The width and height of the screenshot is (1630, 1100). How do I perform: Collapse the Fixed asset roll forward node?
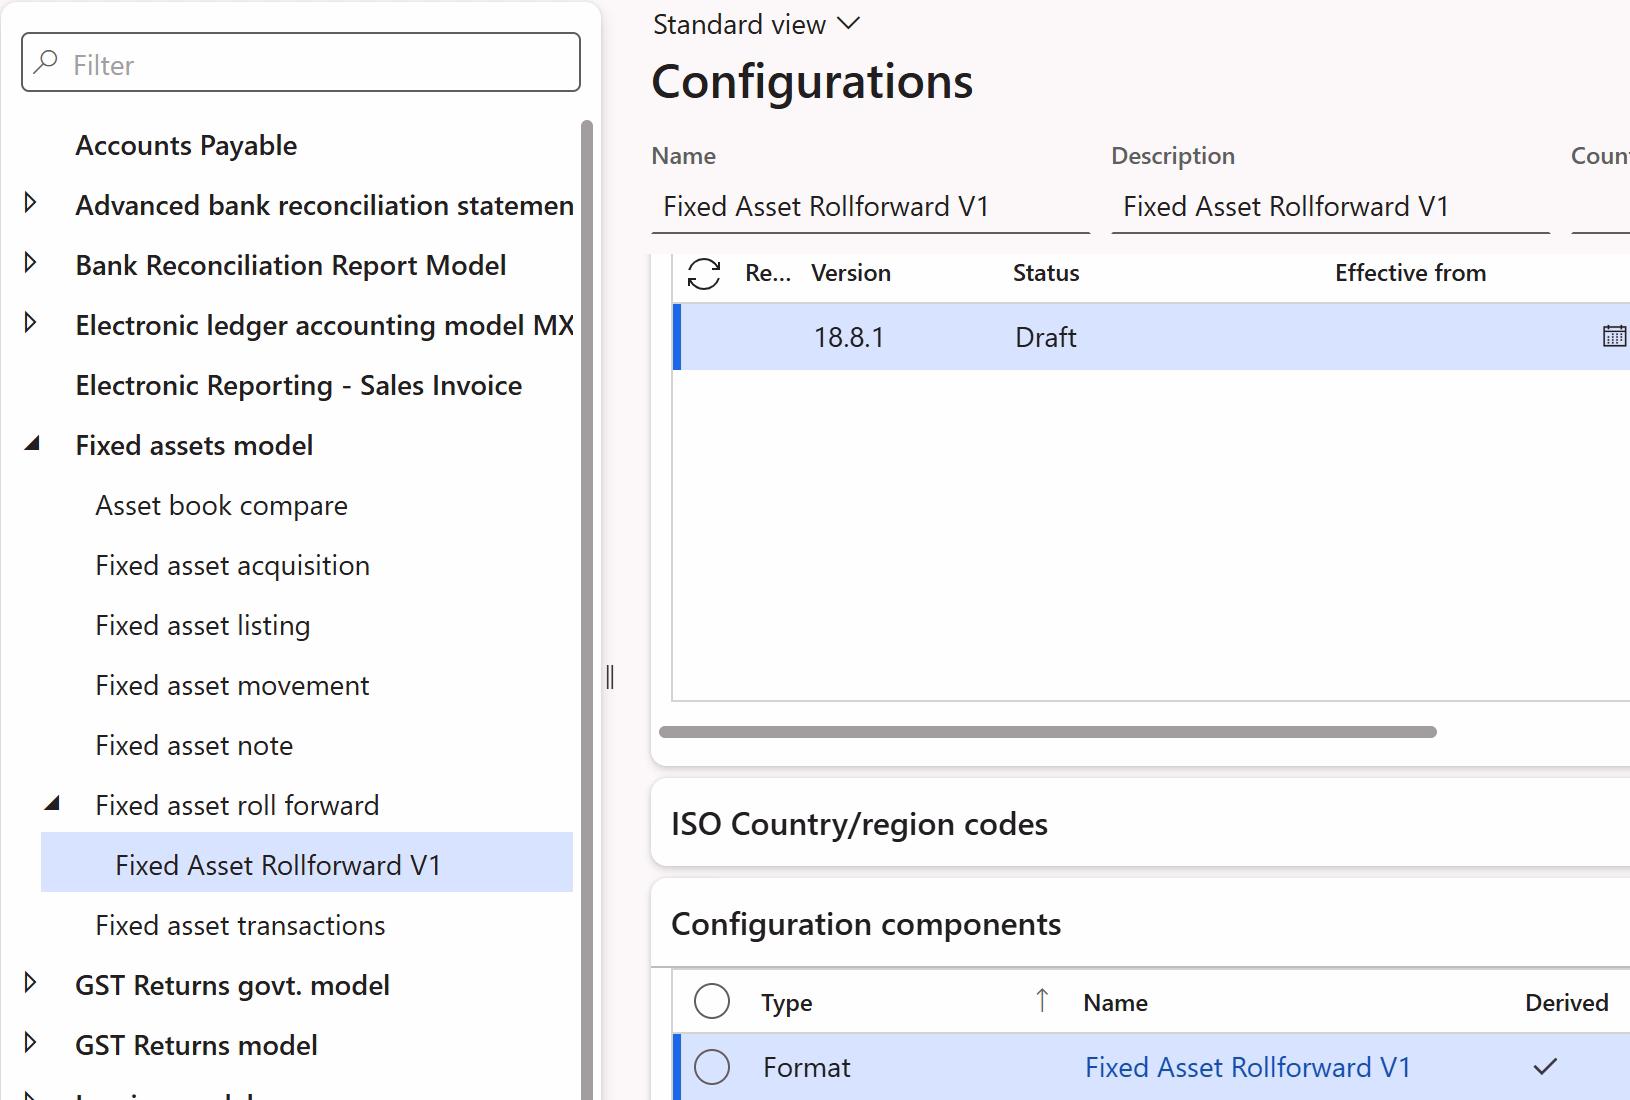click(x=52, y=803)
